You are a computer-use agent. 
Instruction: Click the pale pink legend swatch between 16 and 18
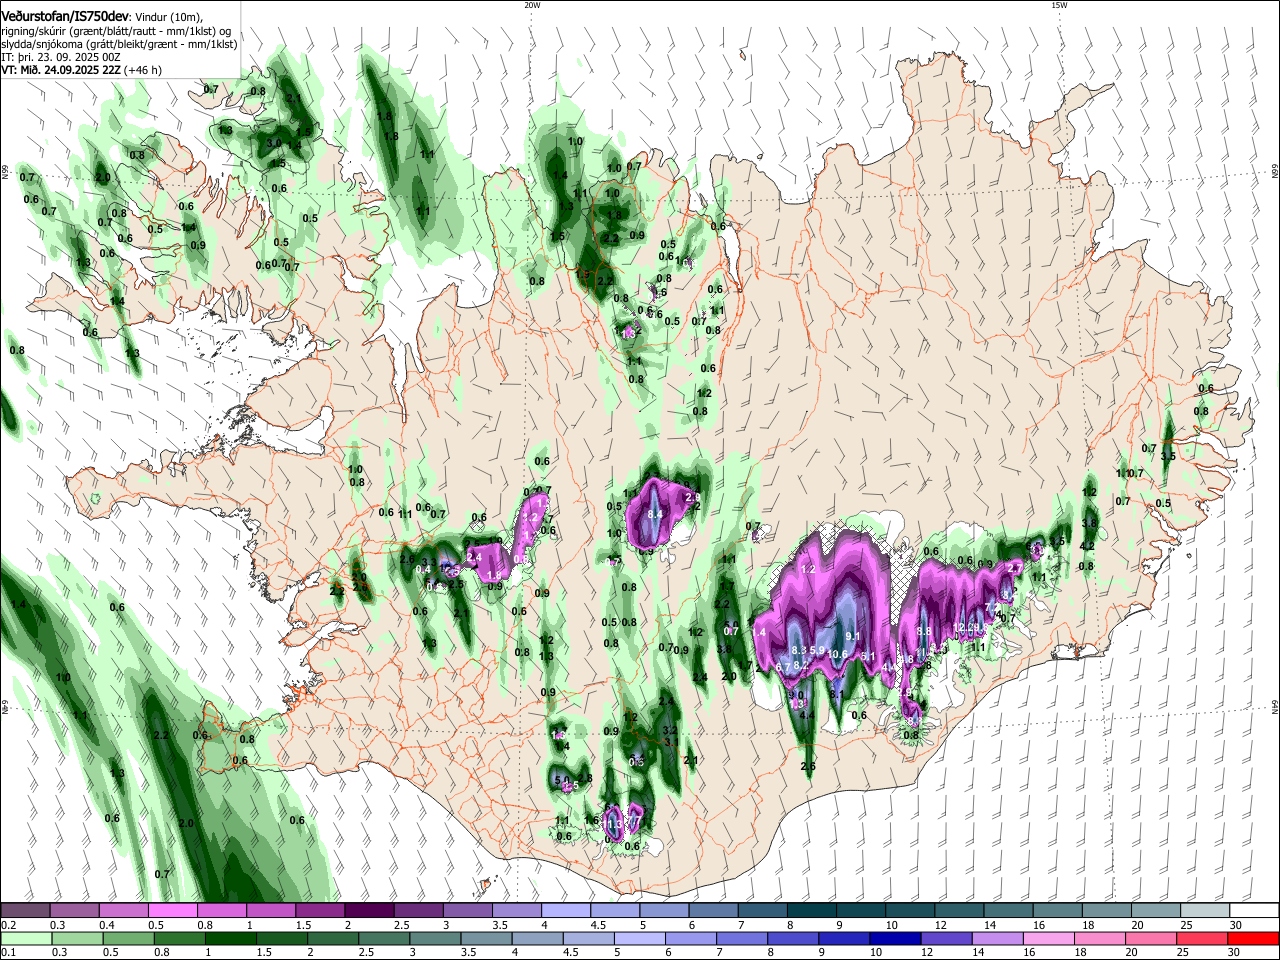point(1049,939)
